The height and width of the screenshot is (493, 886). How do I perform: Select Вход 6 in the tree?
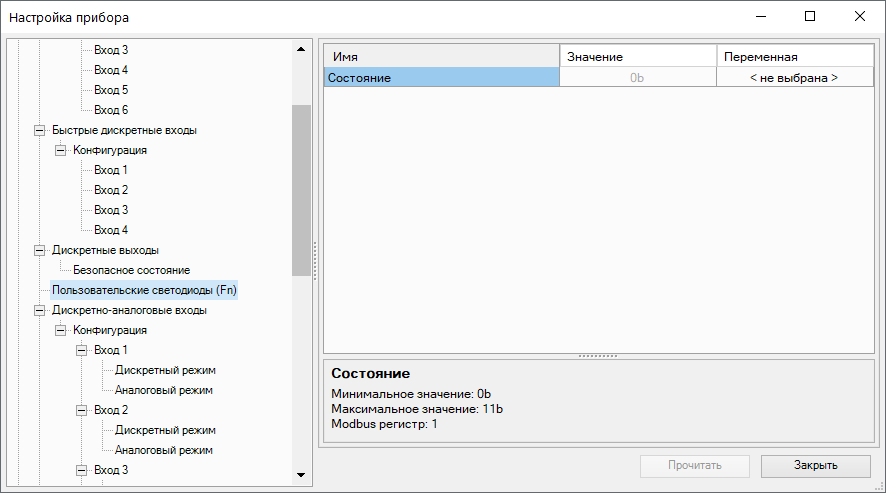pos(111,110)
